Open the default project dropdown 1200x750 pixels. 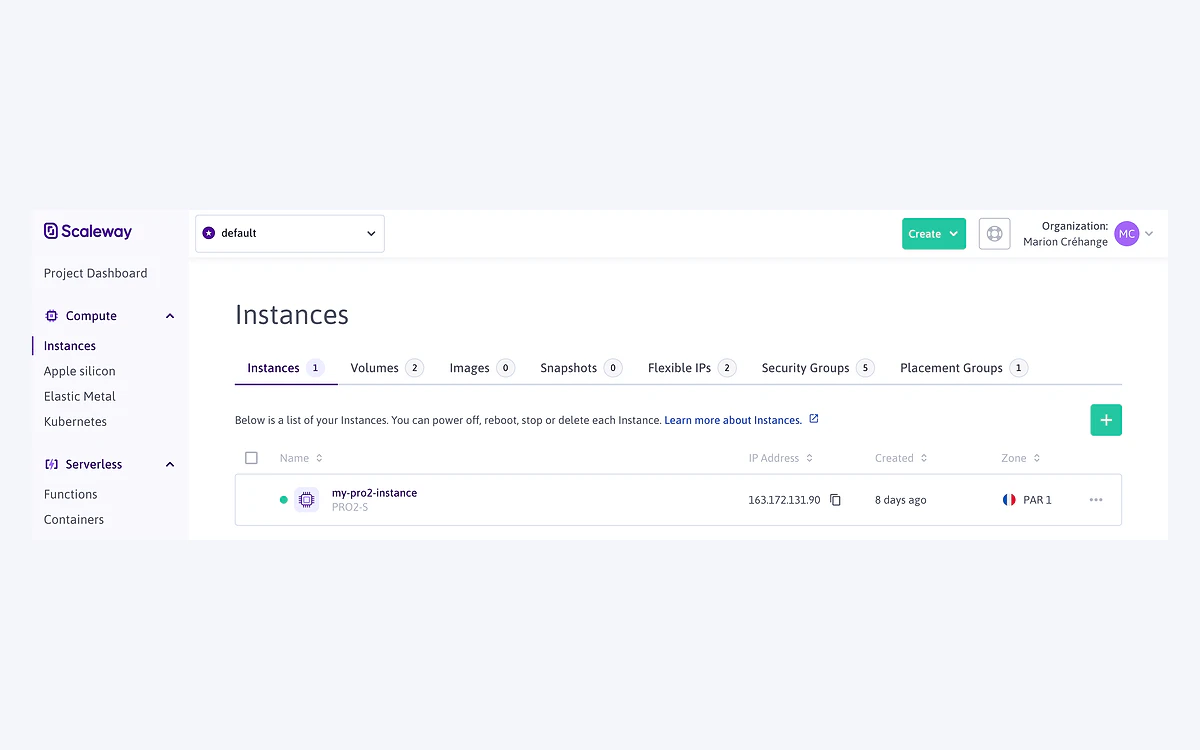point(290,233)
